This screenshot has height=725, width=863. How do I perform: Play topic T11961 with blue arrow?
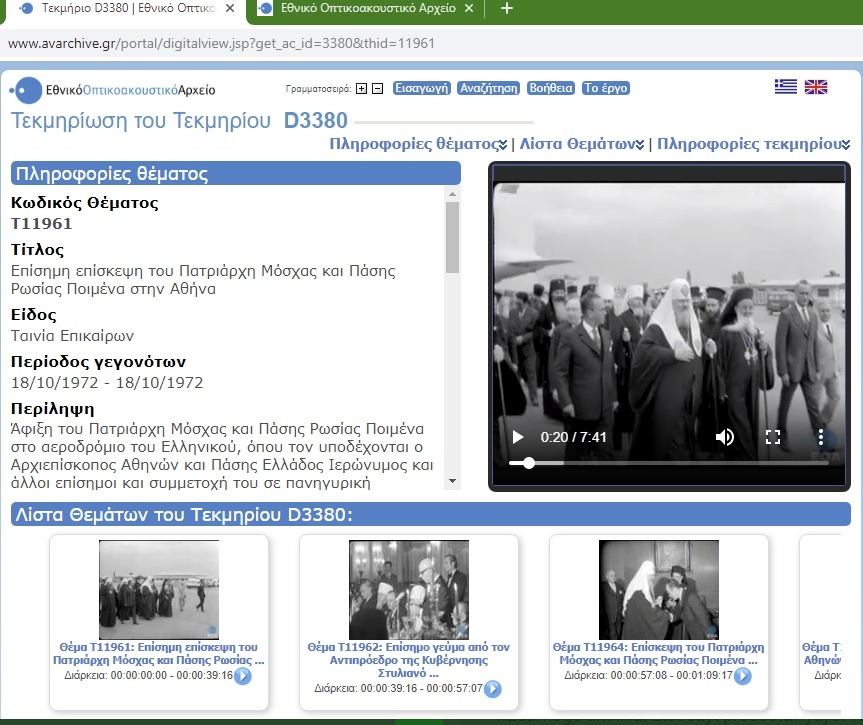pyautogui.click(x=243, y=675)
